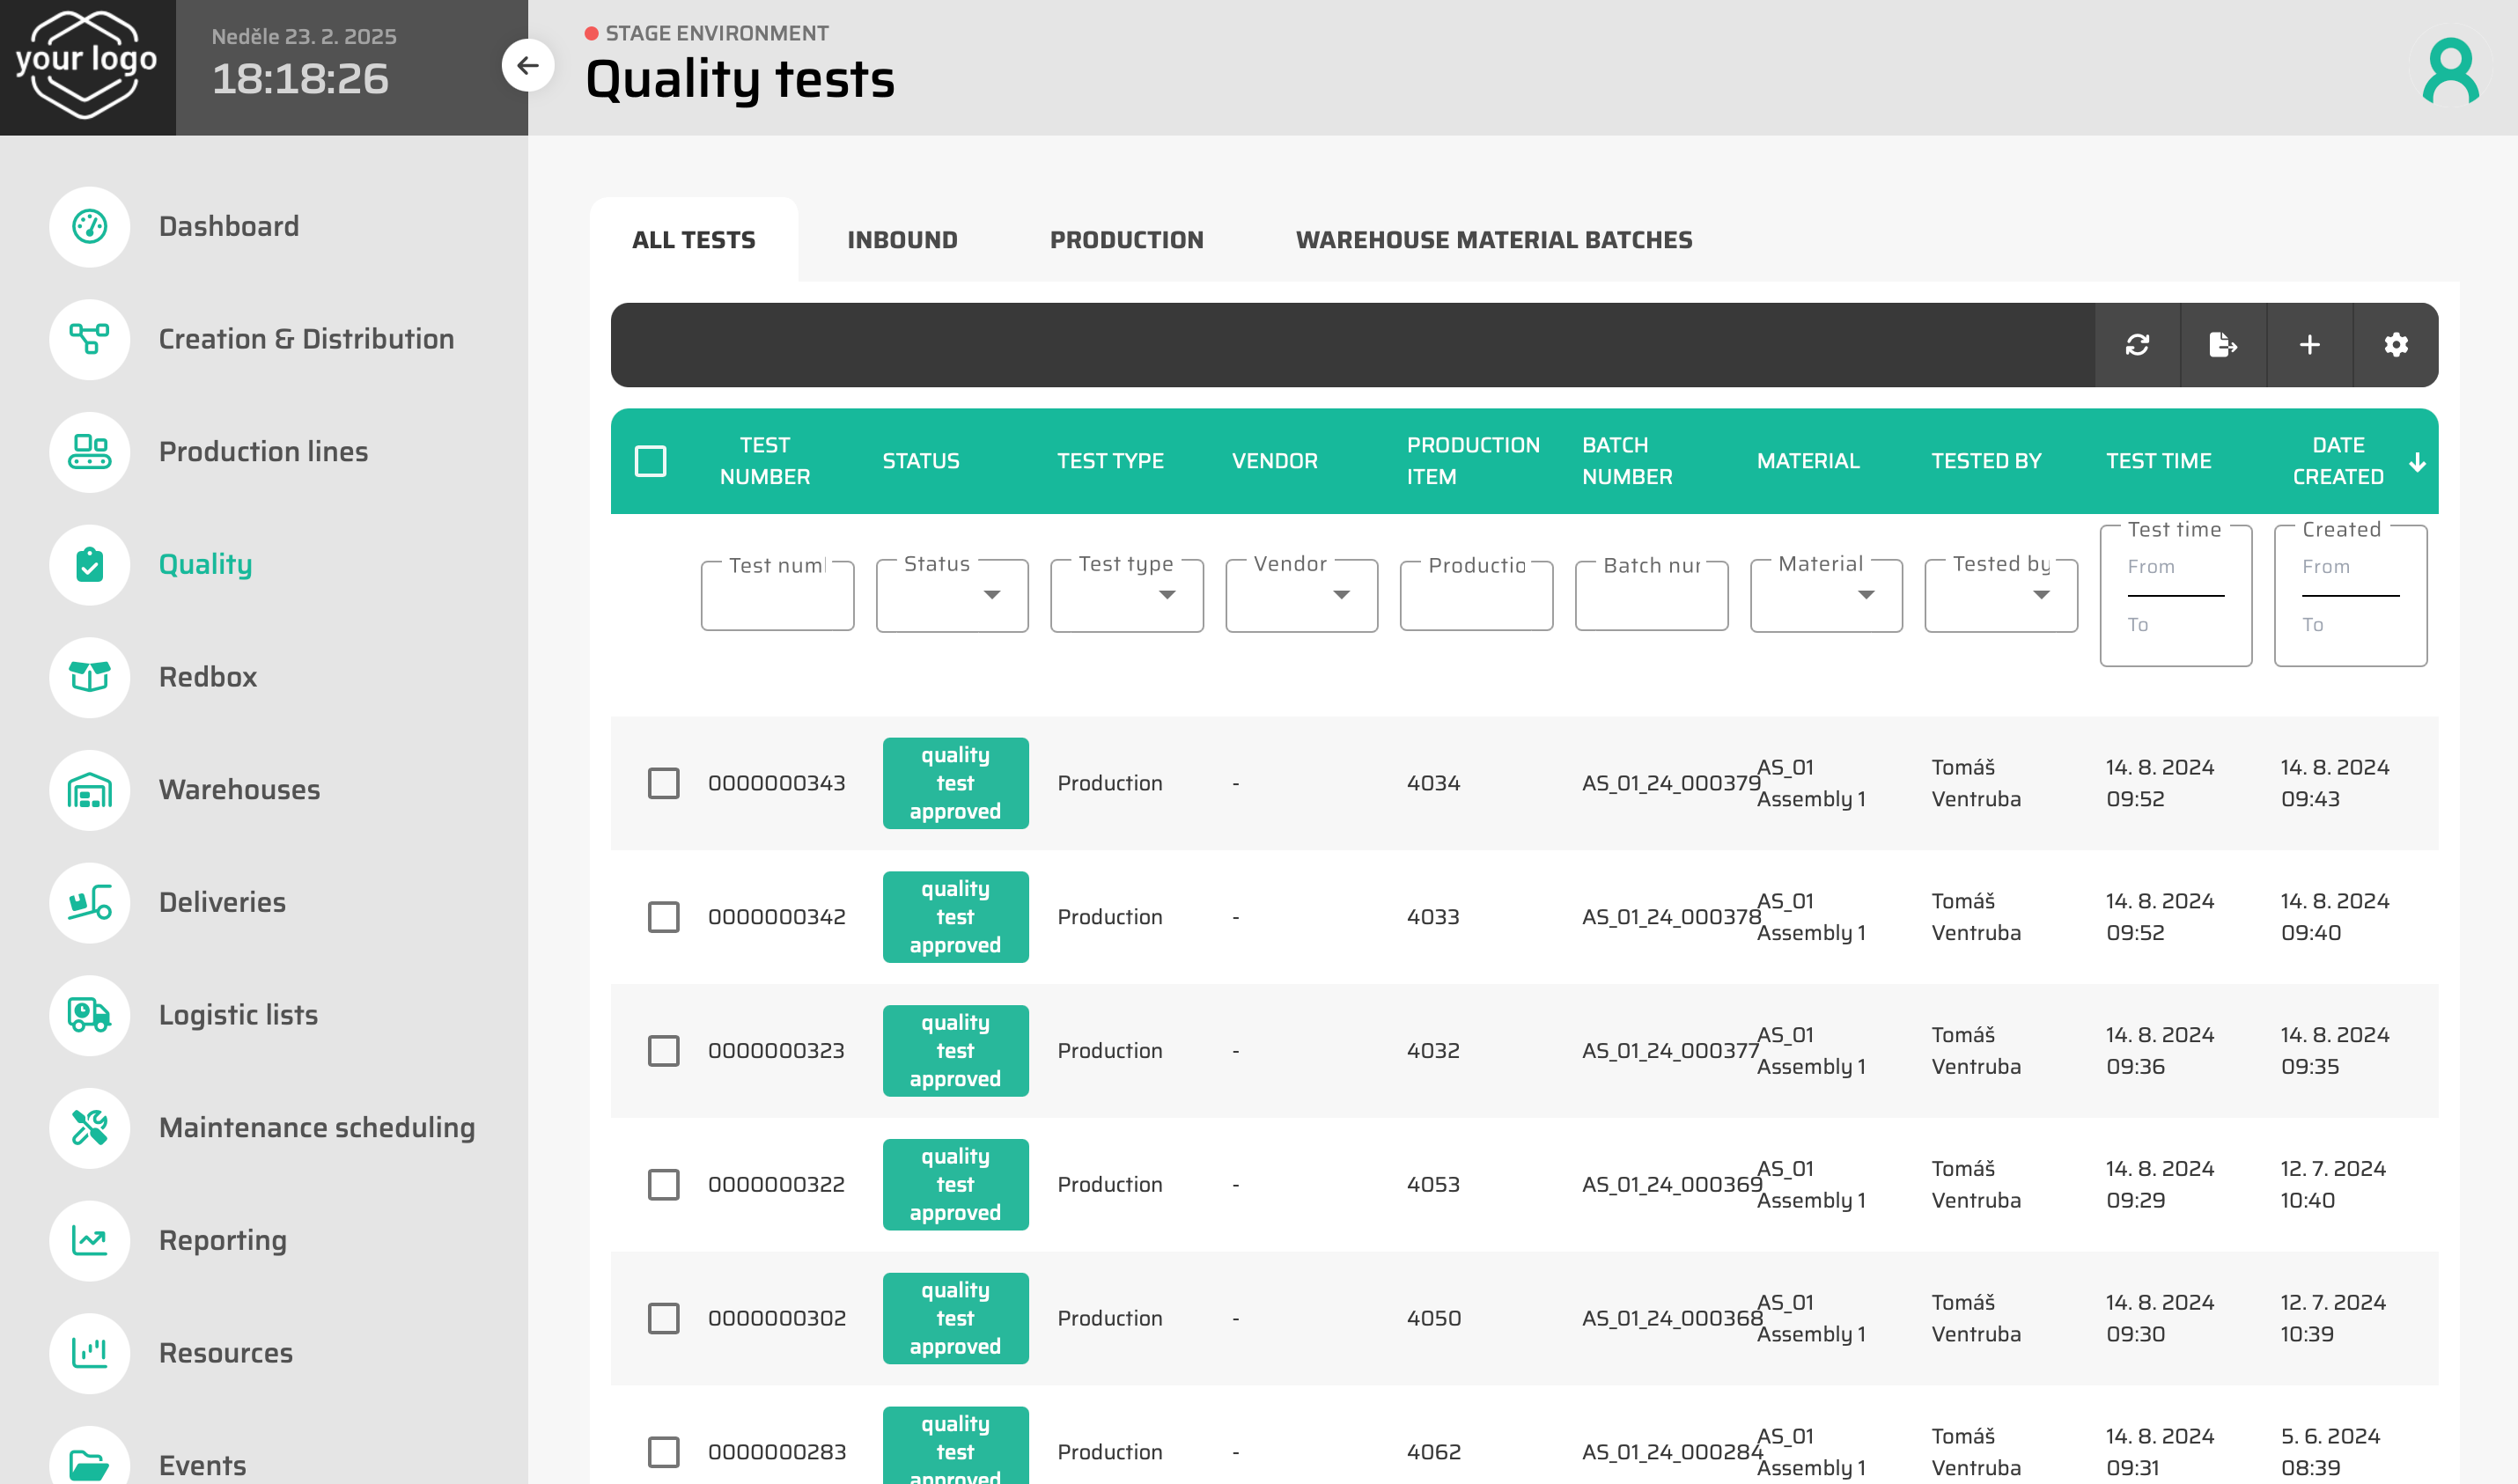This screenshot has height=1484, width=2518.
Task: Click the user profile icon
Action: point(2449,70)
